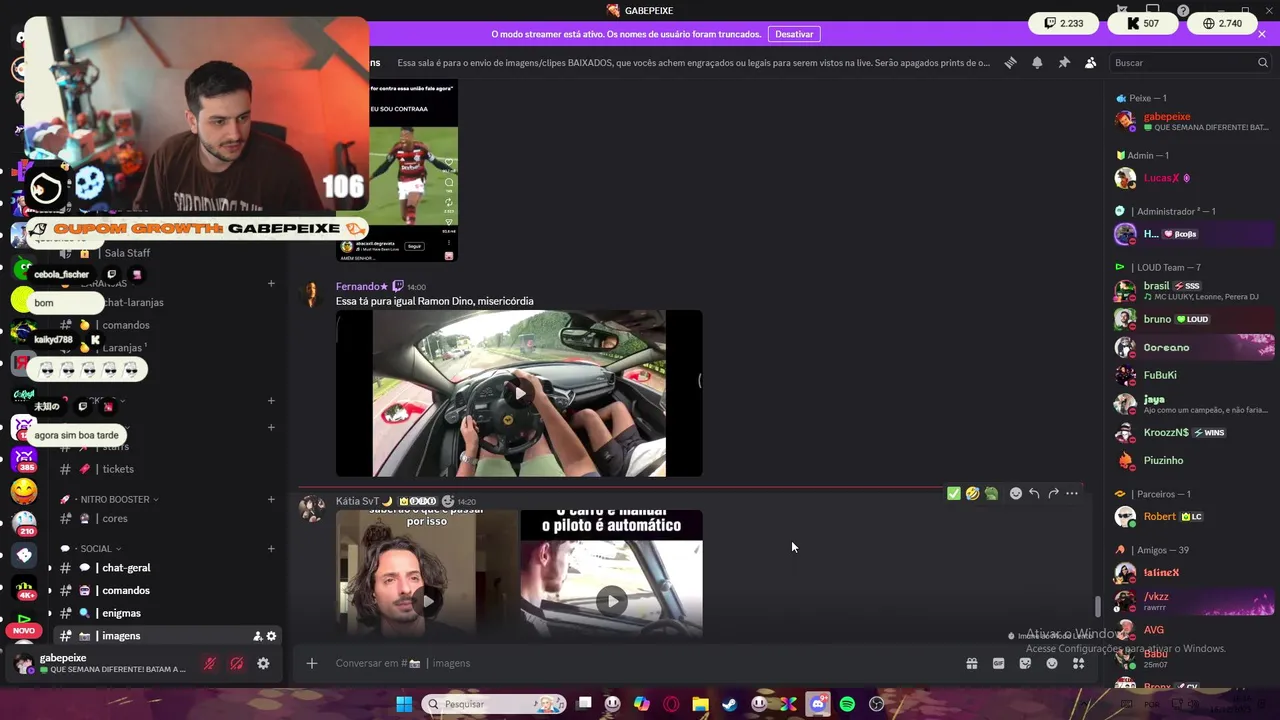Open the GIF picker
The height and width of the screenshot is (720, 1280).
(x=998, y=663)
